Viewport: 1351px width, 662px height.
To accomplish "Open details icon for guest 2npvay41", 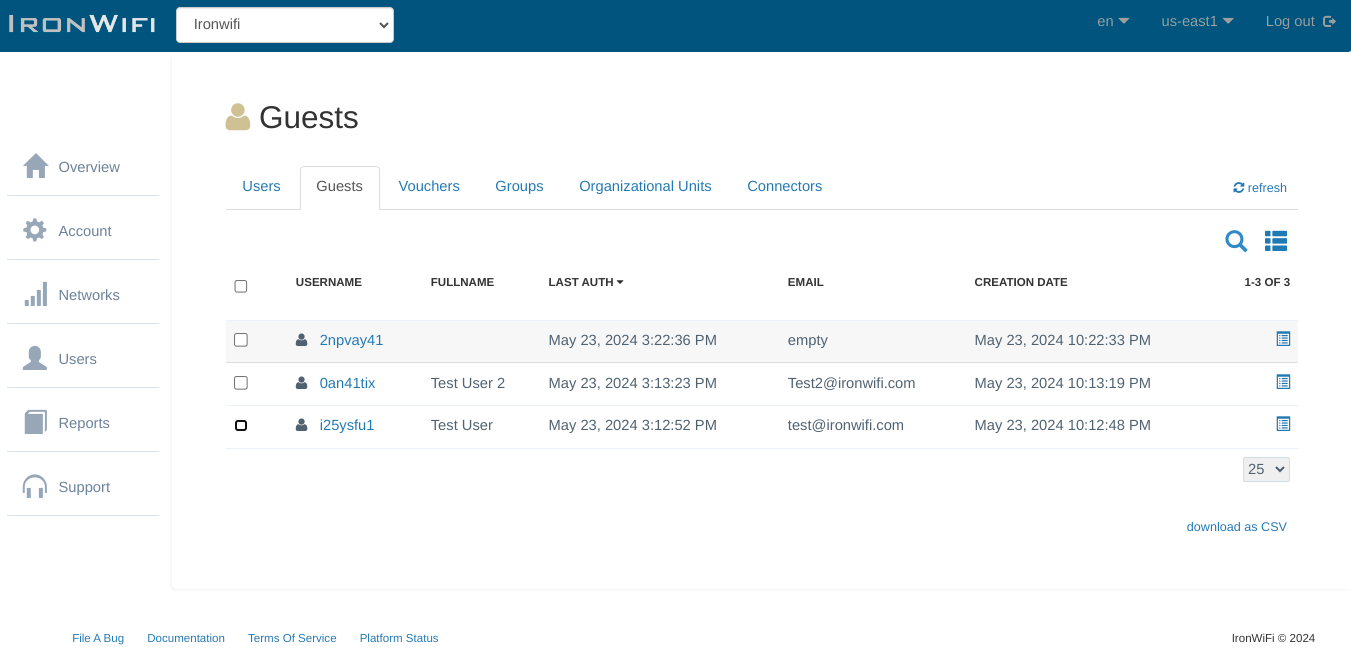I will click(x=1283, y=339).
